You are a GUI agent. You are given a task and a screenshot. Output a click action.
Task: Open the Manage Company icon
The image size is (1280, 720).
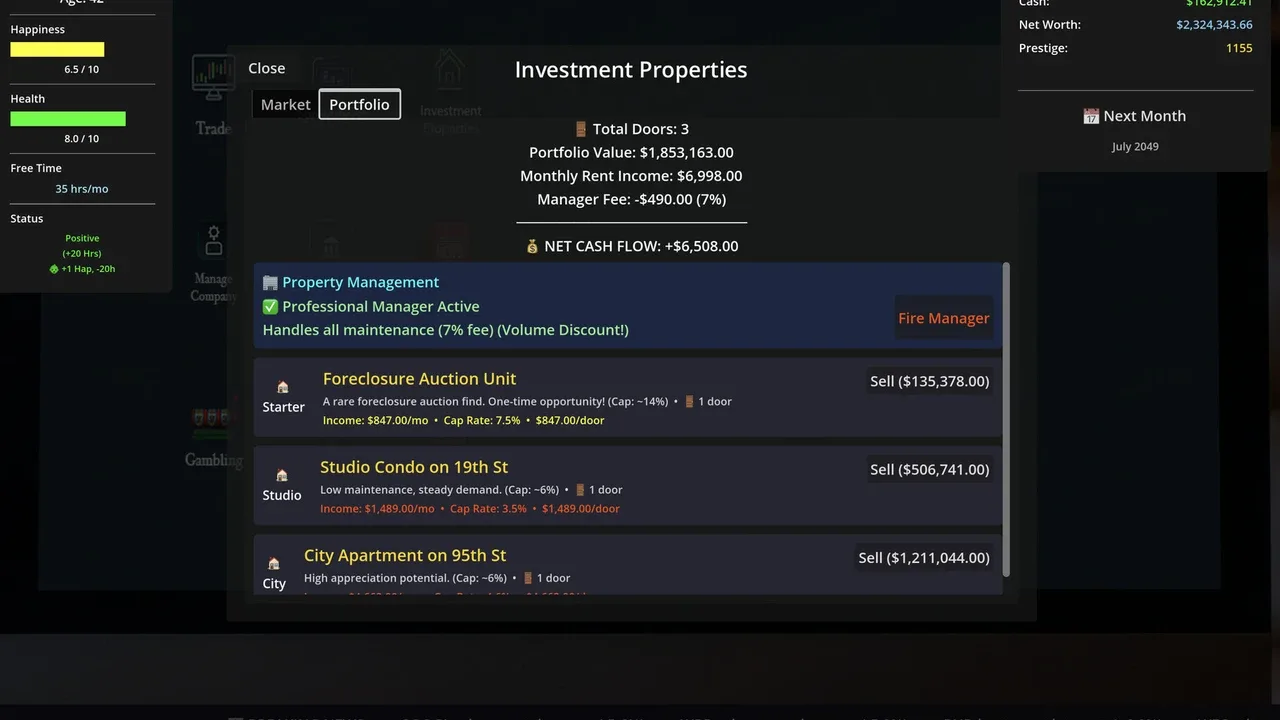[212, 241]
